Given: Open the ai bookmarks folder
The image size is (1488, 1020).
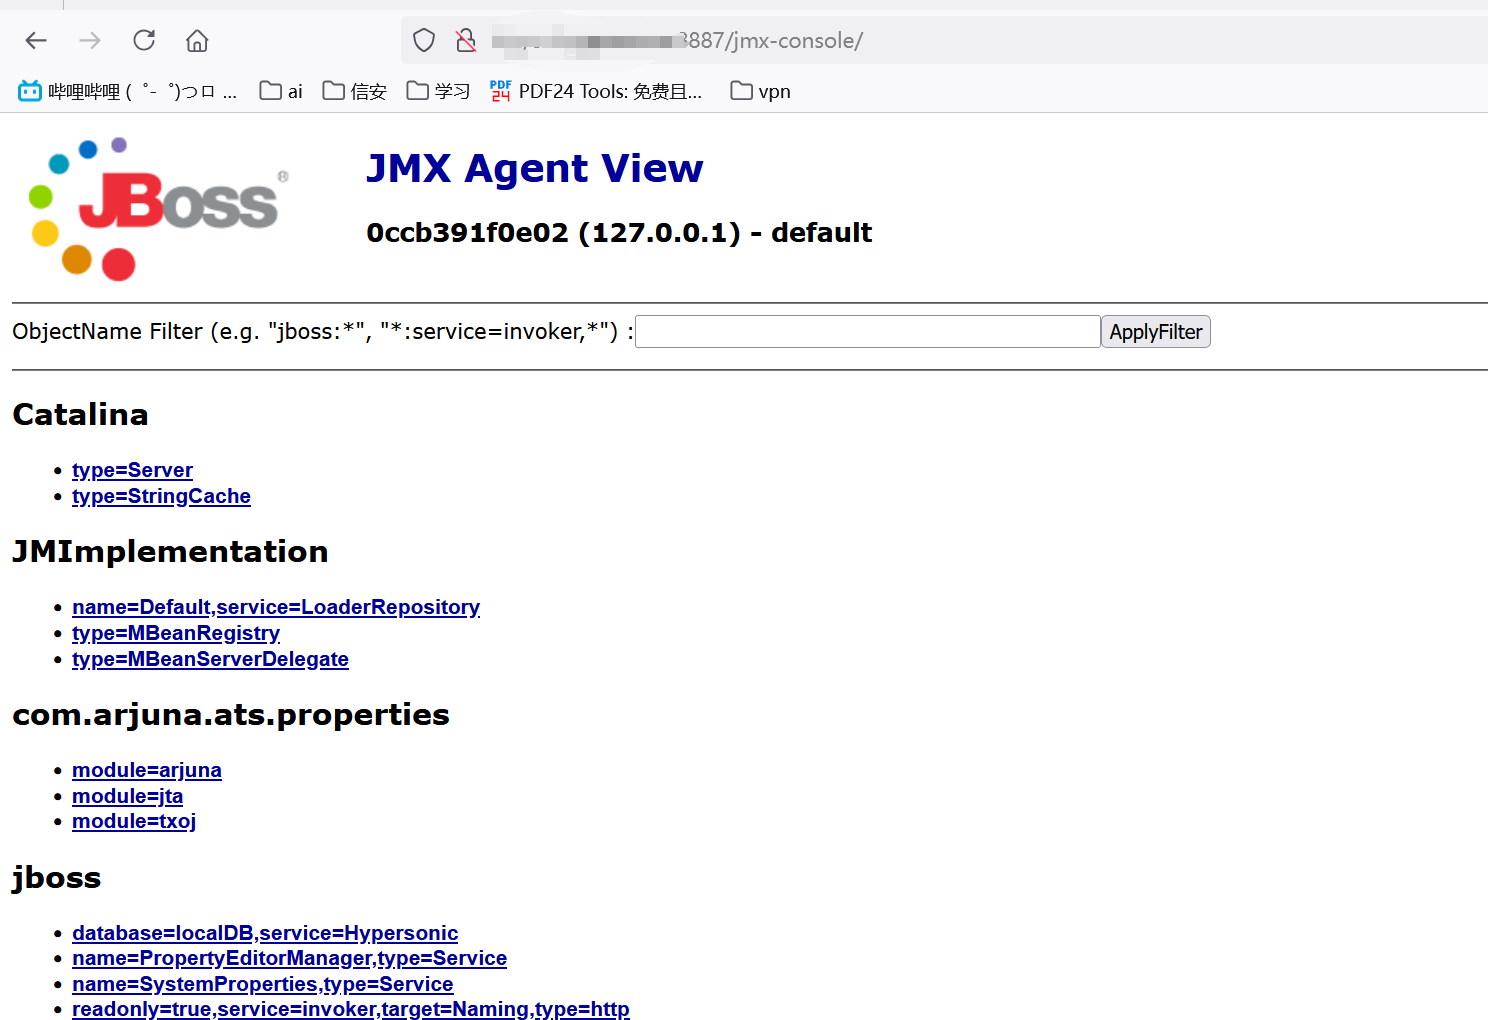Looking at the screenshot, I should (x=281, y=91).
